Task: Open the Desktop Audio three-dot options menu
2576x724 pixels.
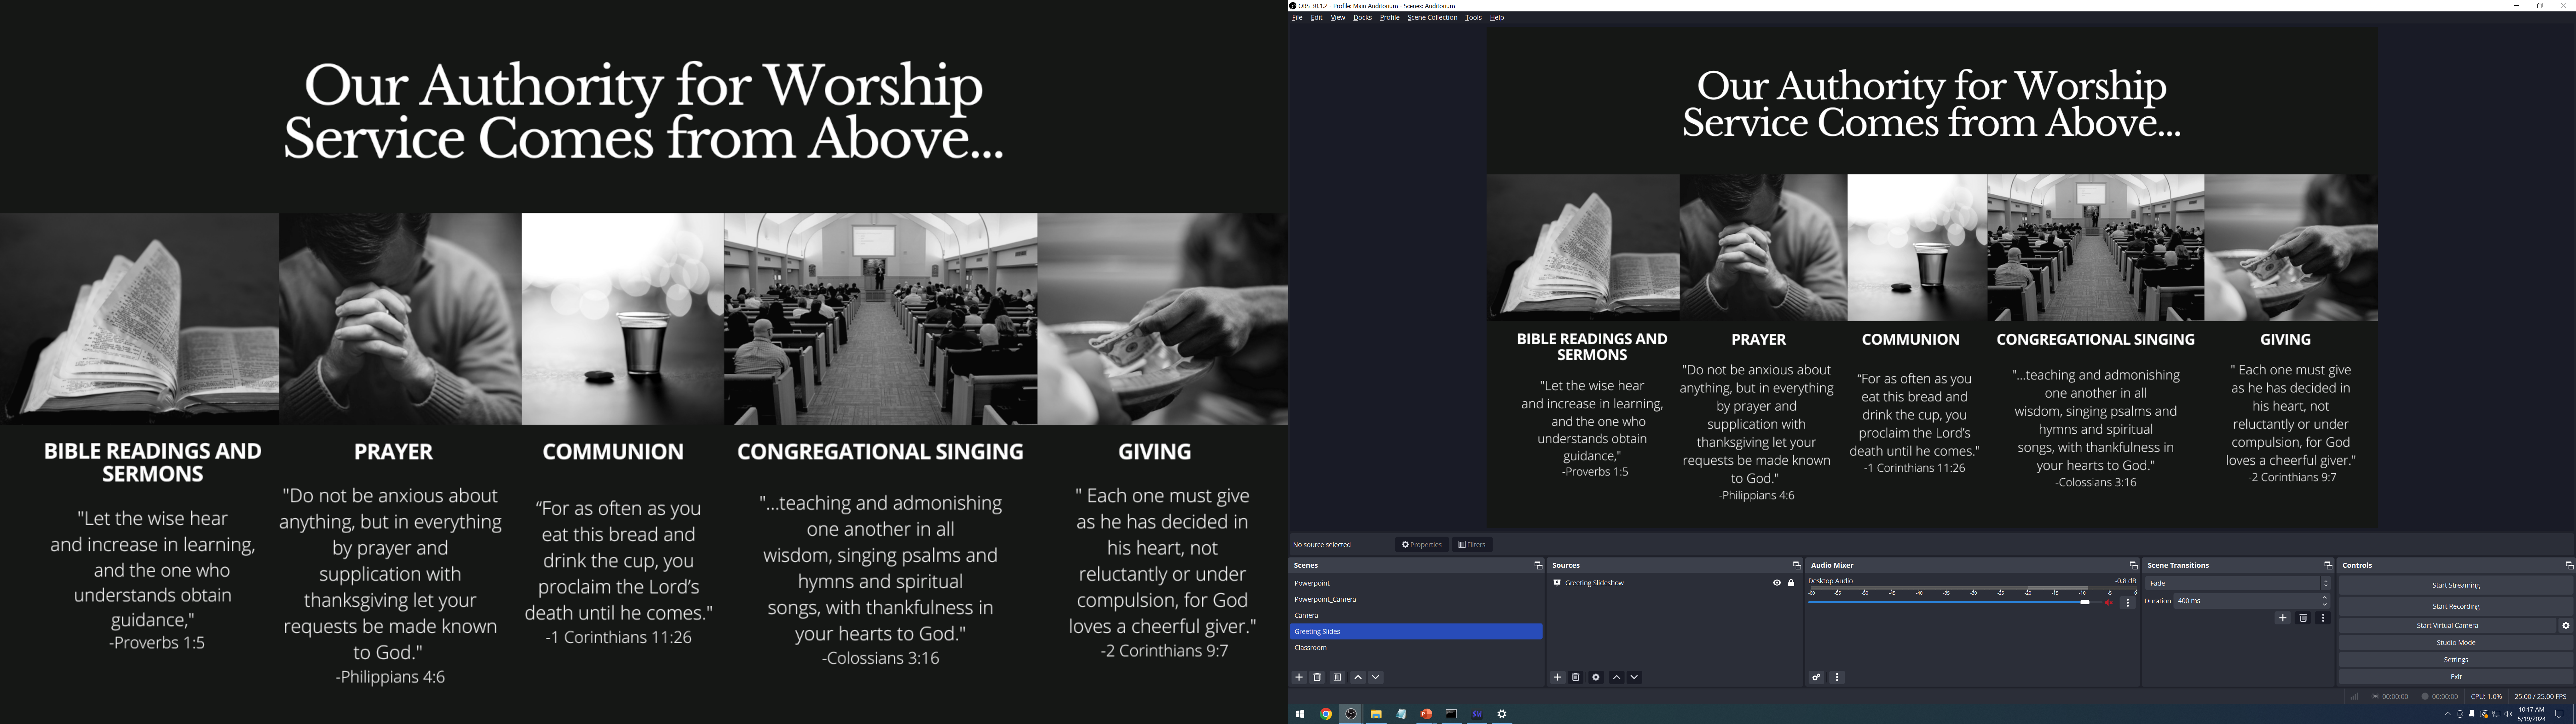Action: [x=2128, y=603]
